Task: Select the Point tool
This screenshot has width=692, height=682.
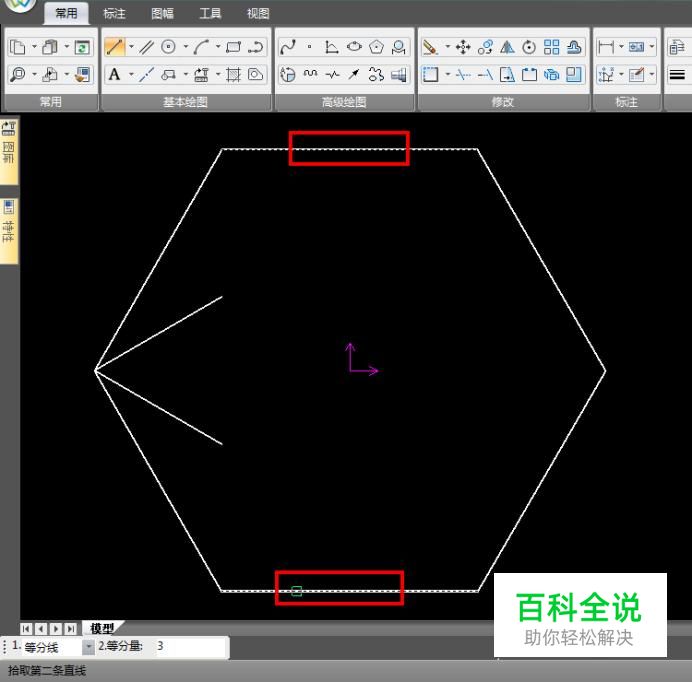Action: (x=310, y=47)
